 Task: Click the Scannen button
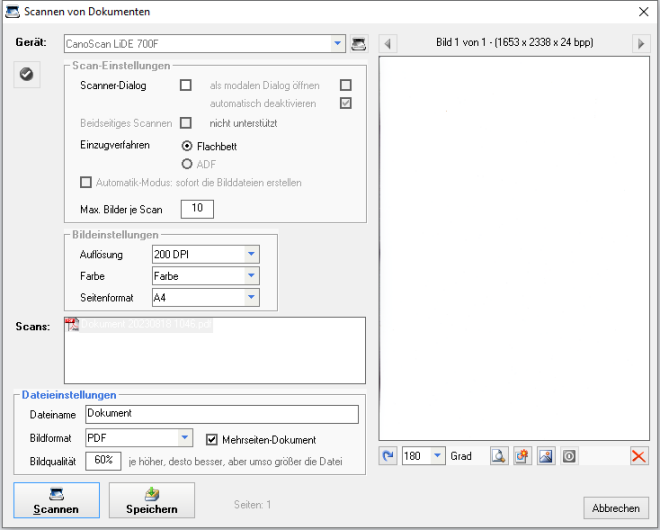56,499
